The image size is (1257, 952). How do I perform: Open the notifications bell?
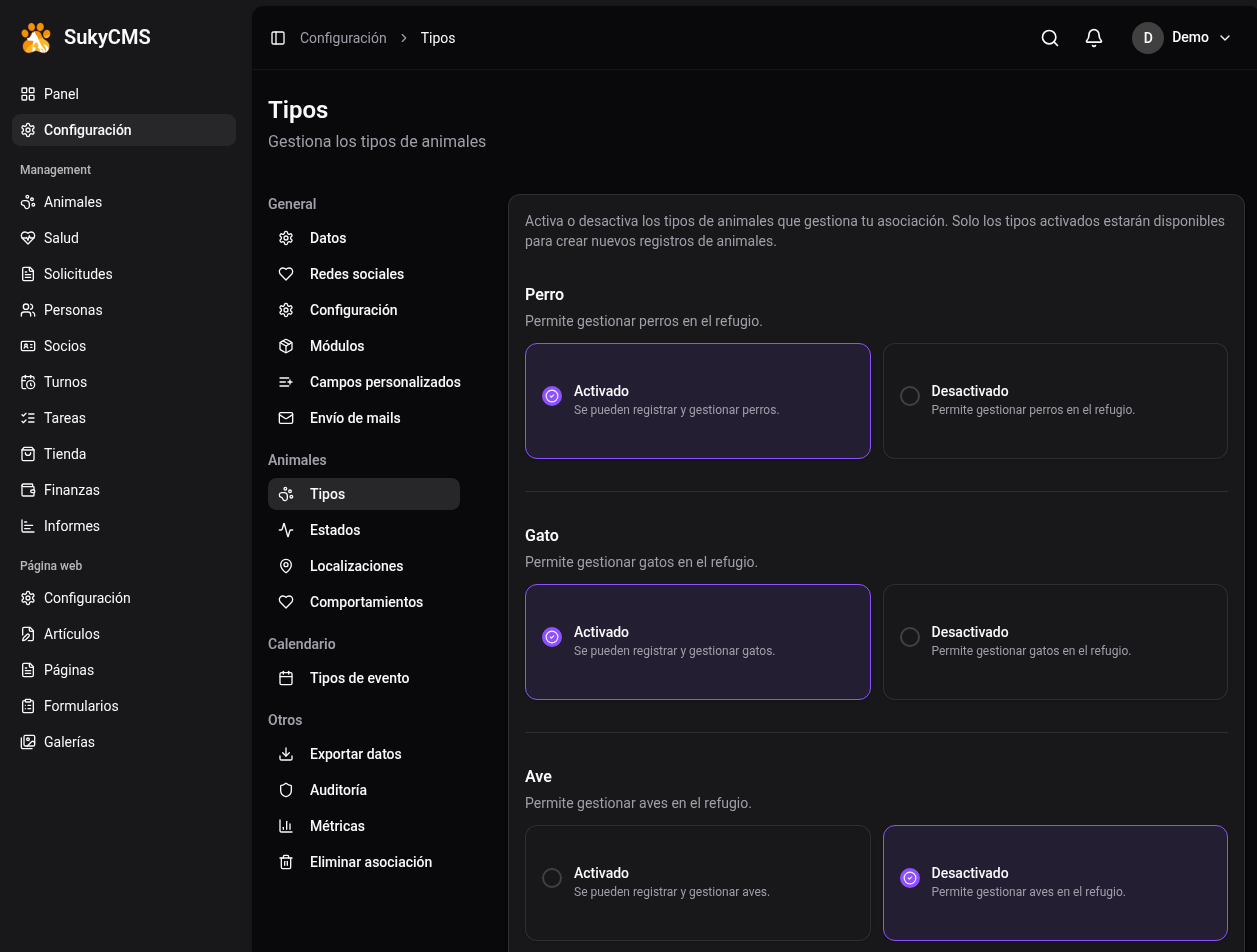(1093, 38)
